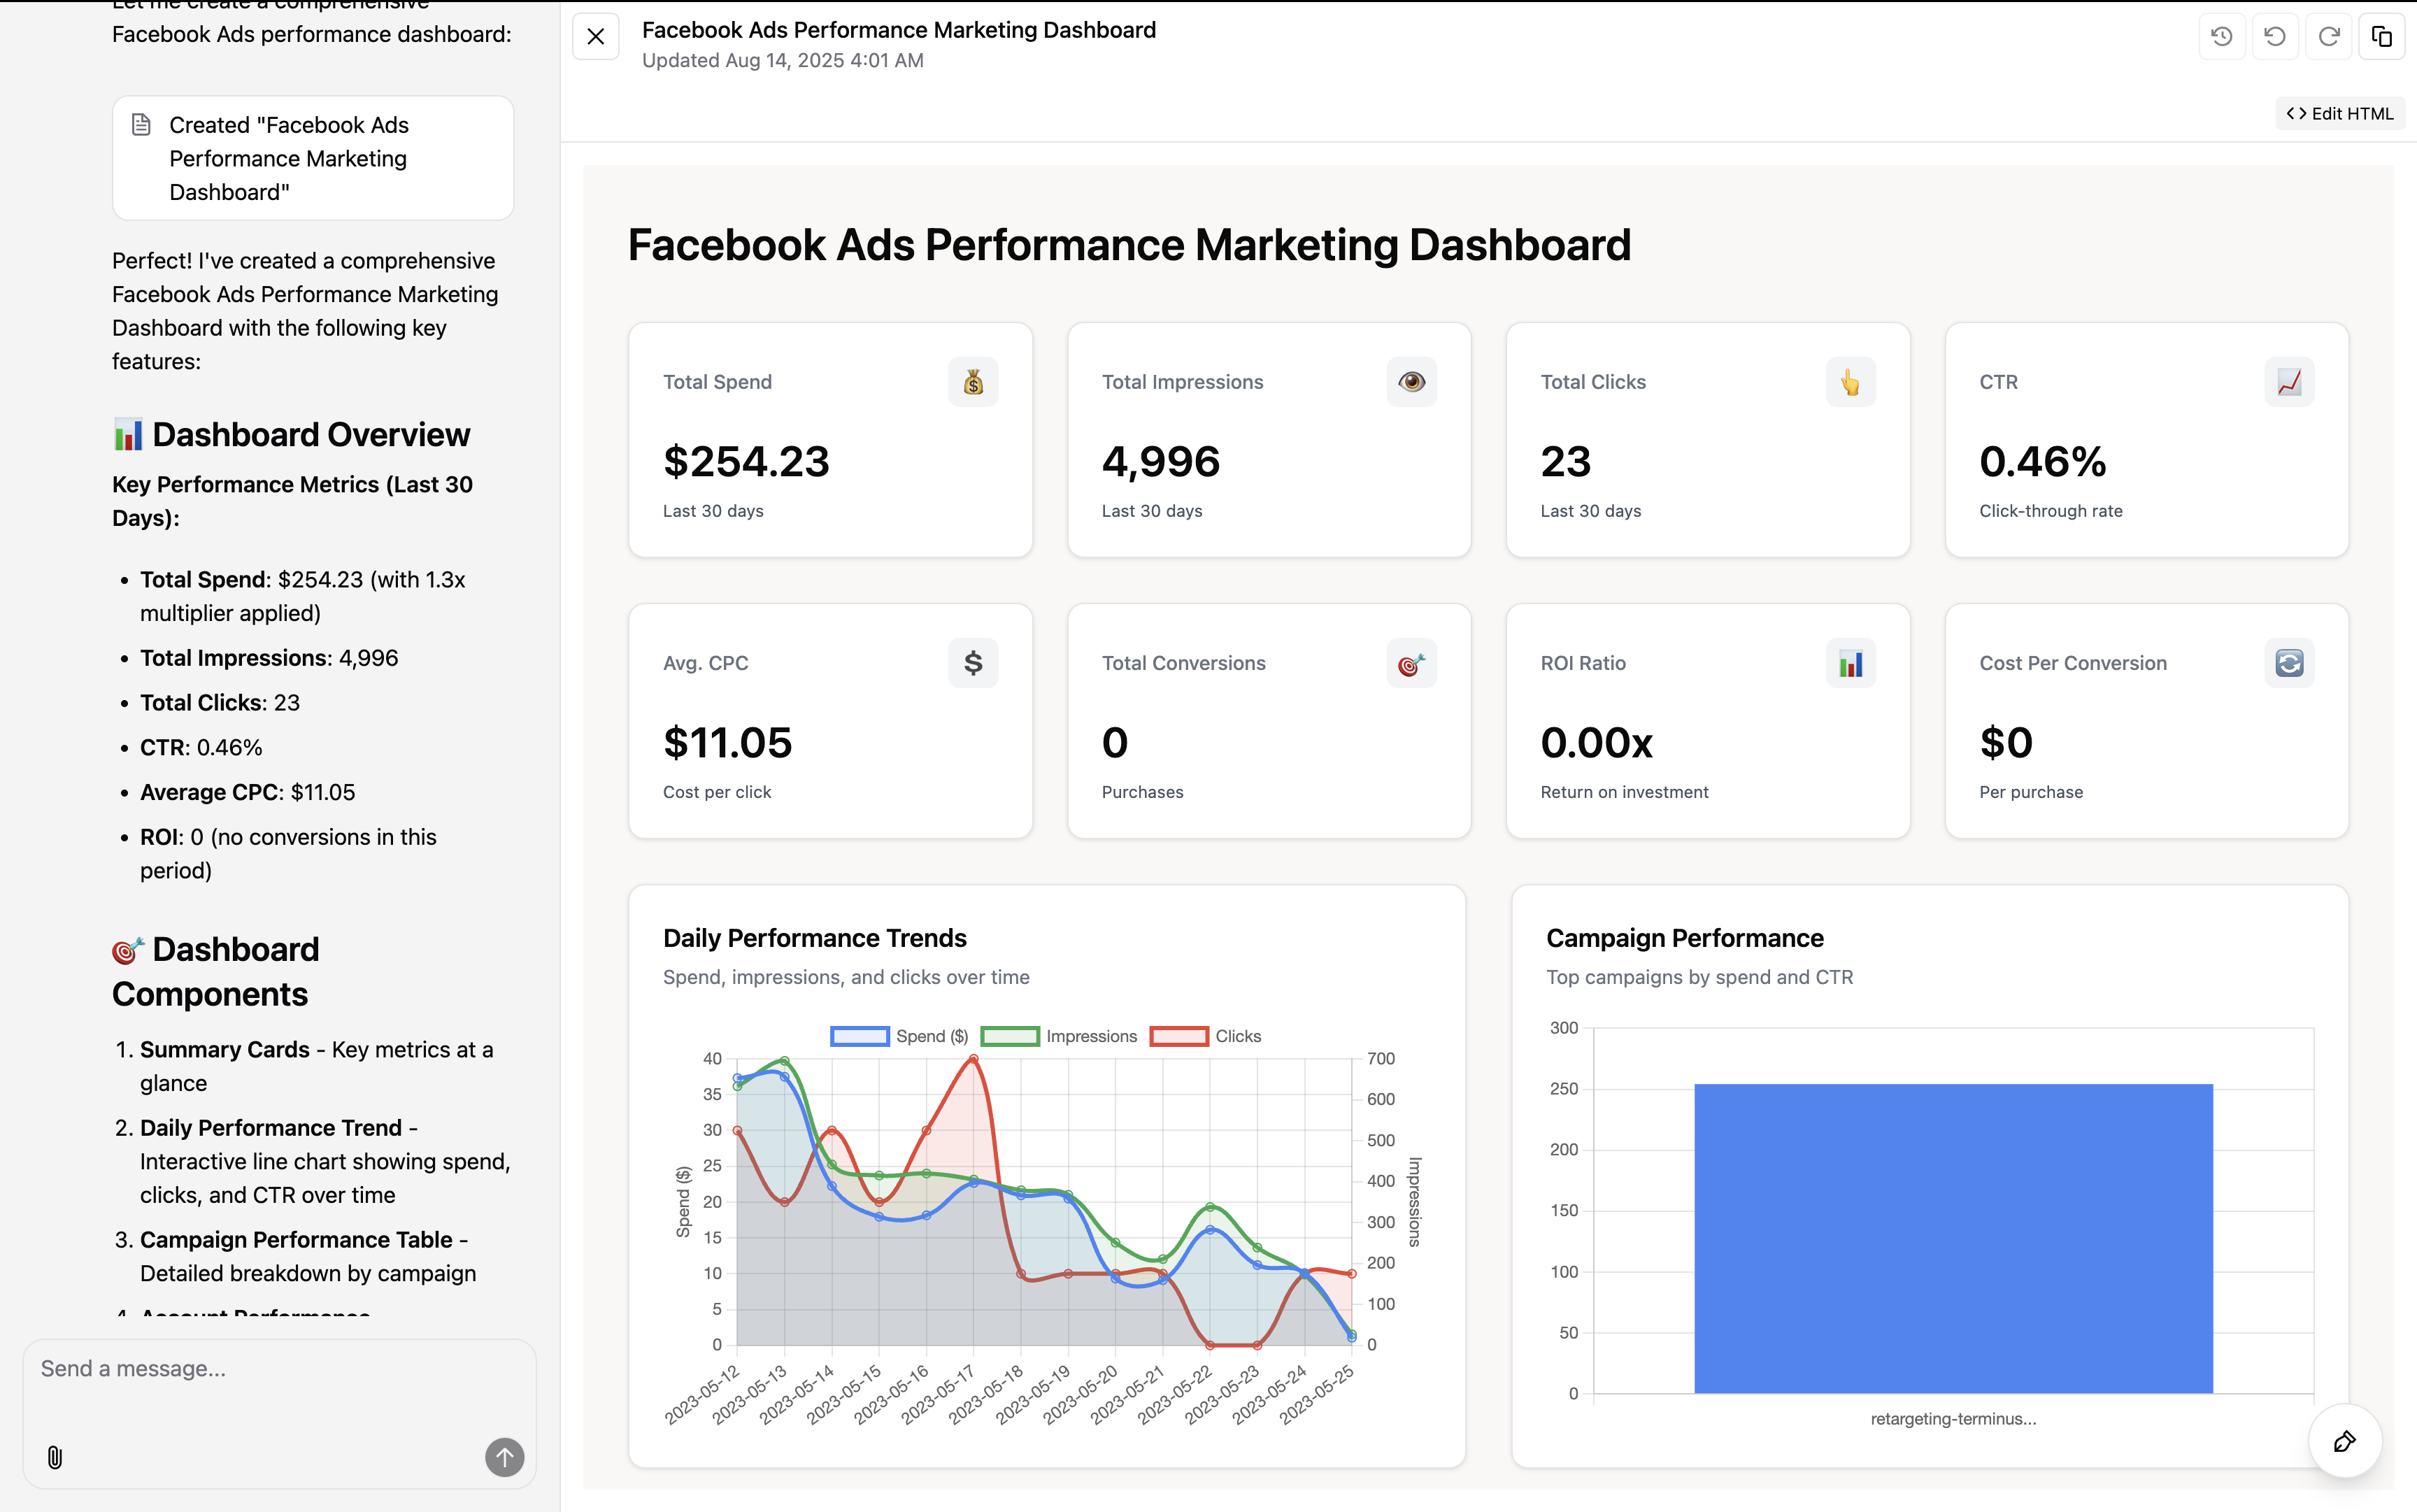Click the 0.00x ROI Ratio value
Screen dimensions: 2417x1512
tap(1596, 742)
